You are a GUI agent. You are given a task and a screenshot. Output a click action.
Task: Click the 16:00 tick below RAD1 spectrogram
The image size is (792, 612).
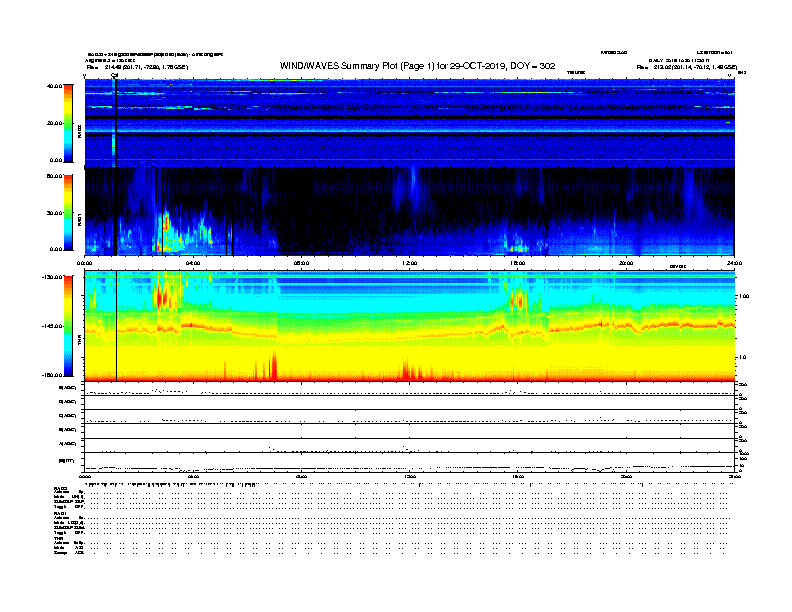click(x=518, y=263)
